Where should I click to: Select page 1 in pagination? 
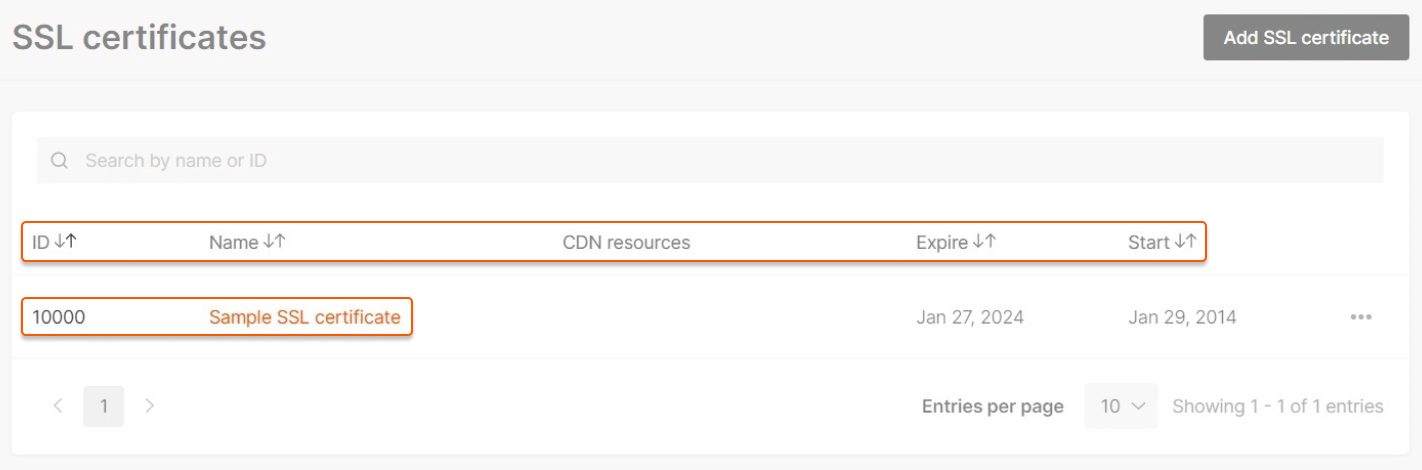click(104, 407)
